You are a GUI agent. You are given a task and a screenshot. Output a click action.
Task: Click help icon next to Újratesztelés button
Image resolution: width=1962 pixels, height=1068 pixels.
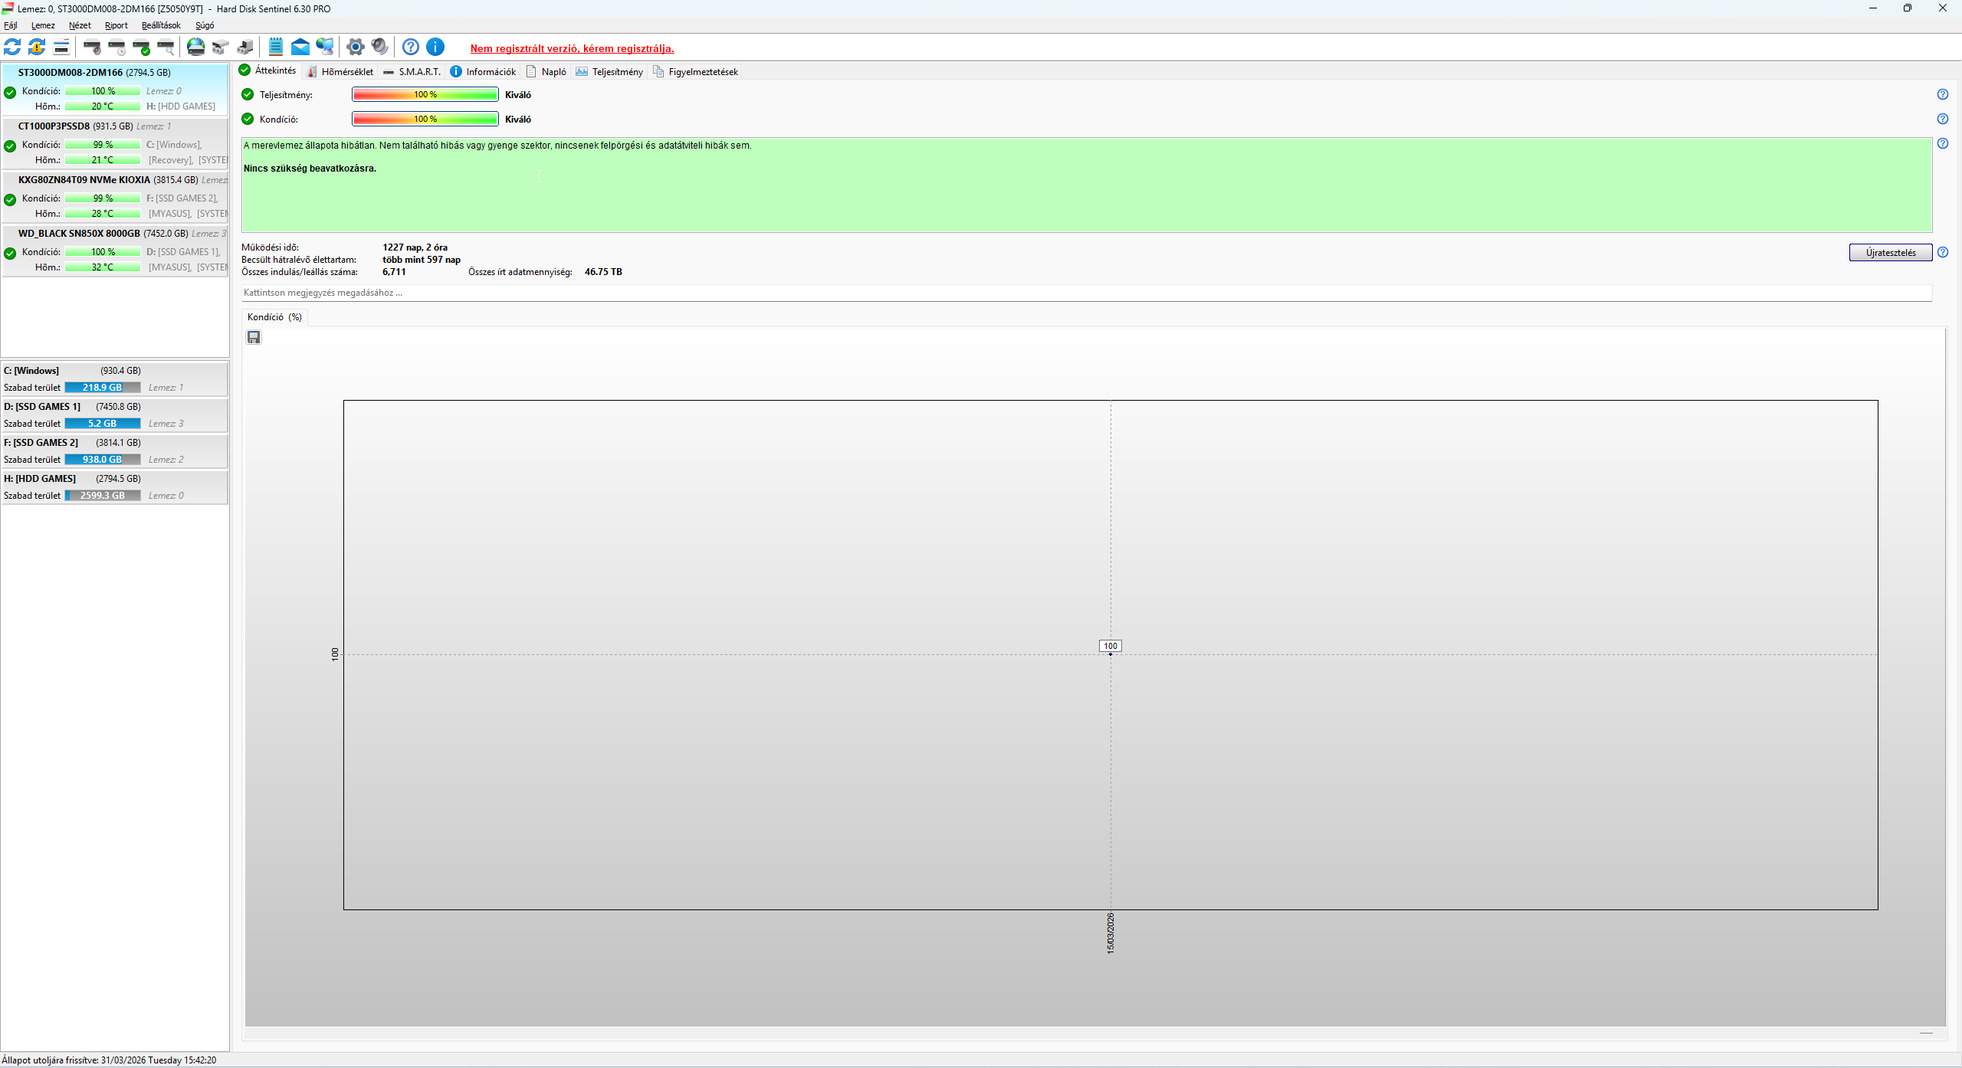[x=1942, y=253]
